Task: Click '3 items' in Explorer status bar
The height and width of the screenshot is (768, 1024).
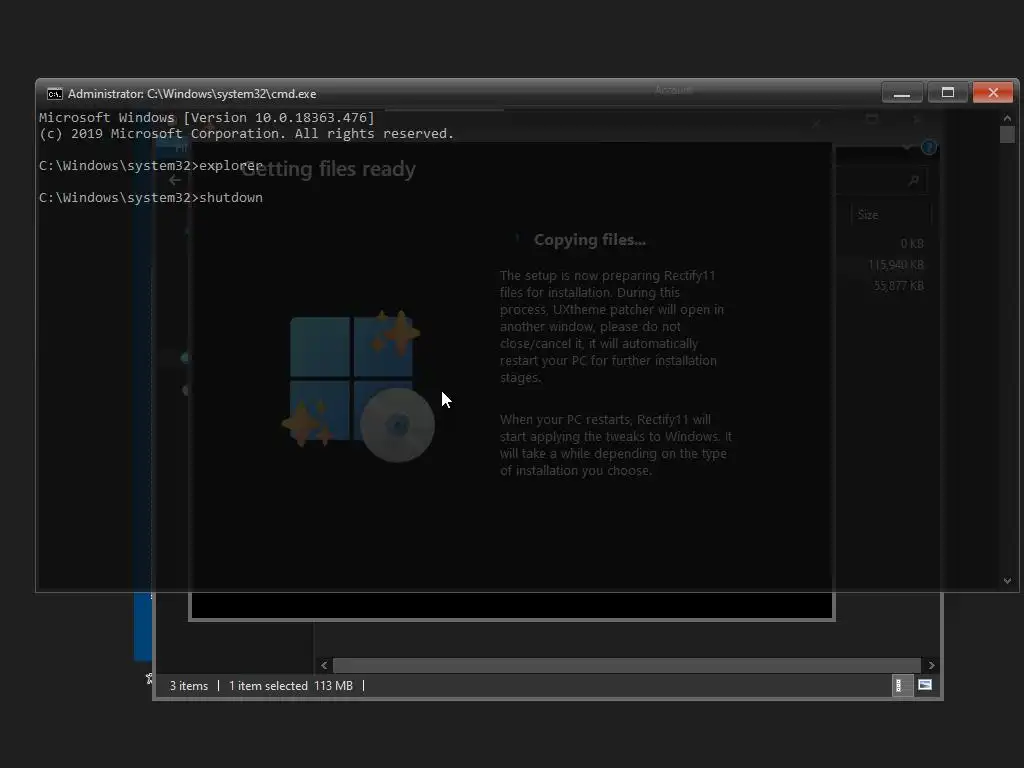Action: point(189,686)
